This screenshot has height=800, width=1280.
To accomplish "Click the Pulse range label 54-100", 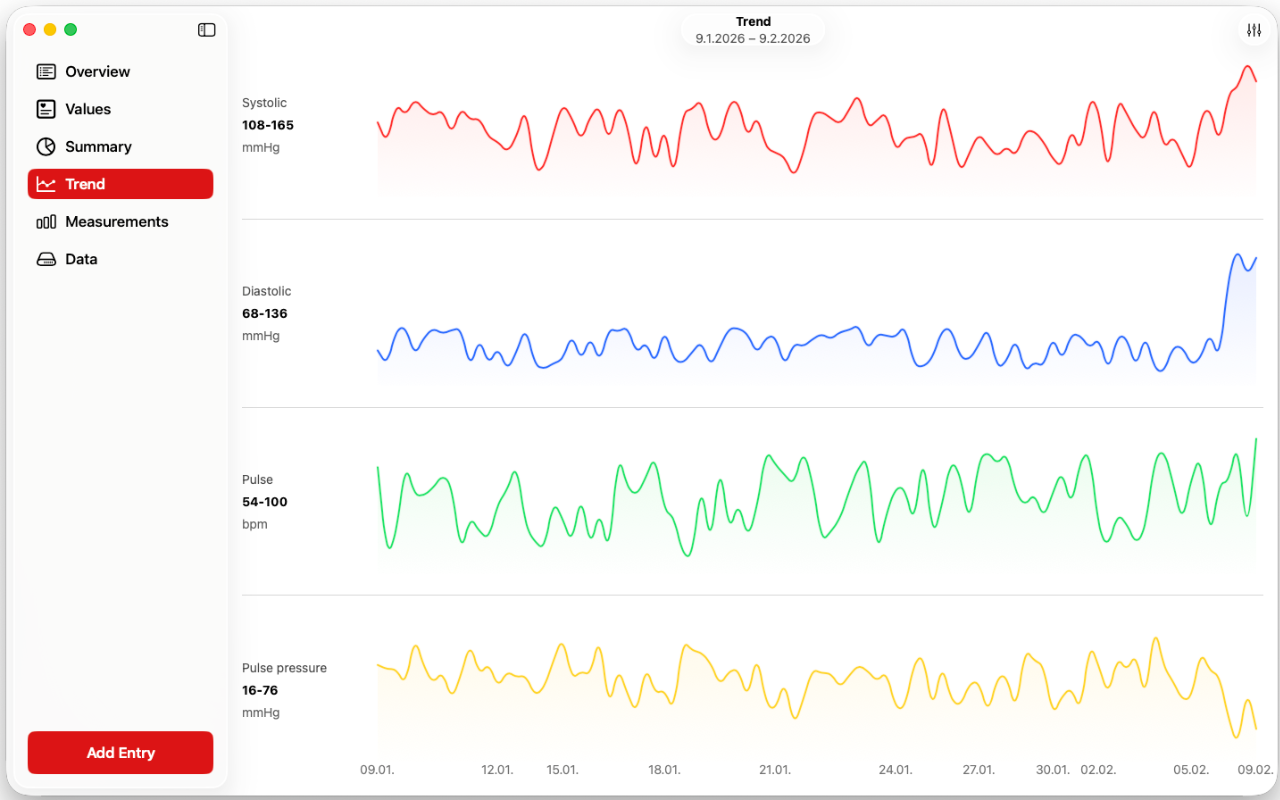I will [x=265, y=502].
